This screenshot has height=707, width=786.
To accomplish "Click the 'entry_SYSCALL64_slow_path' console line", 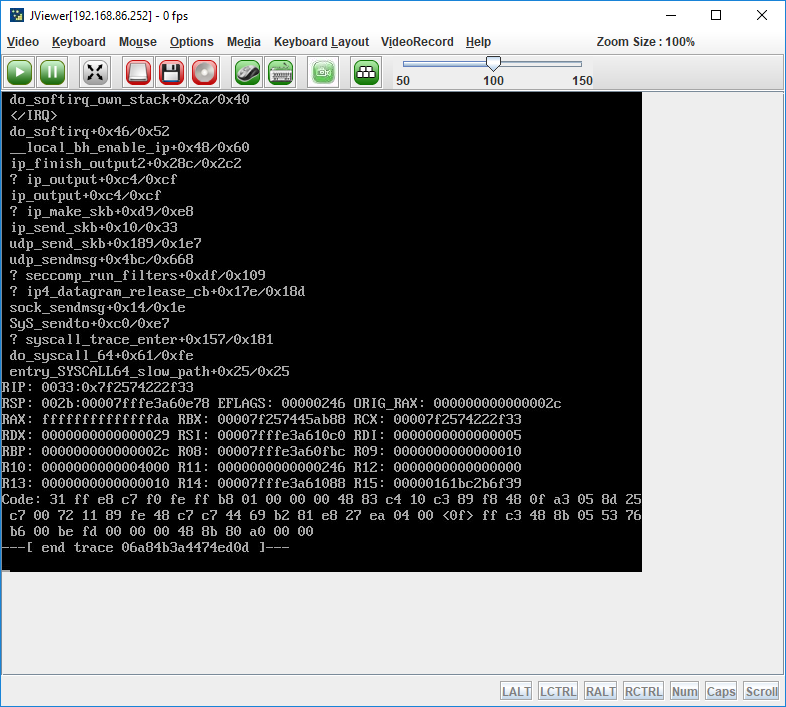I will 149,372.
